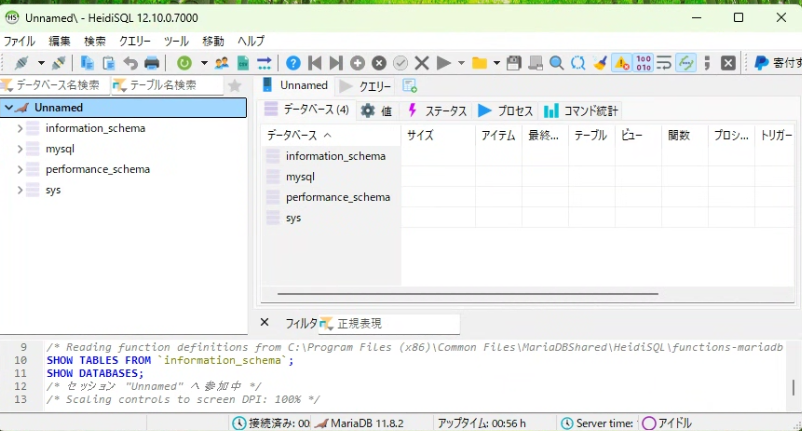
Task: Click the yellow Load SQL file folder icon
Action: pos(479,63)
